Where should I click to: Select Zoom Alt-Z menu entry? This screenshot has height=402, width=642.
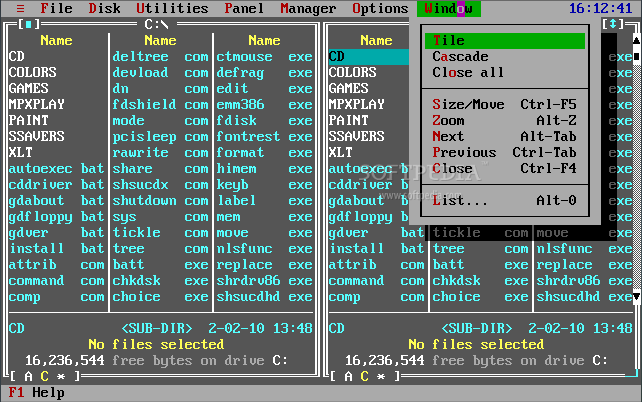(x=505, y=120)
